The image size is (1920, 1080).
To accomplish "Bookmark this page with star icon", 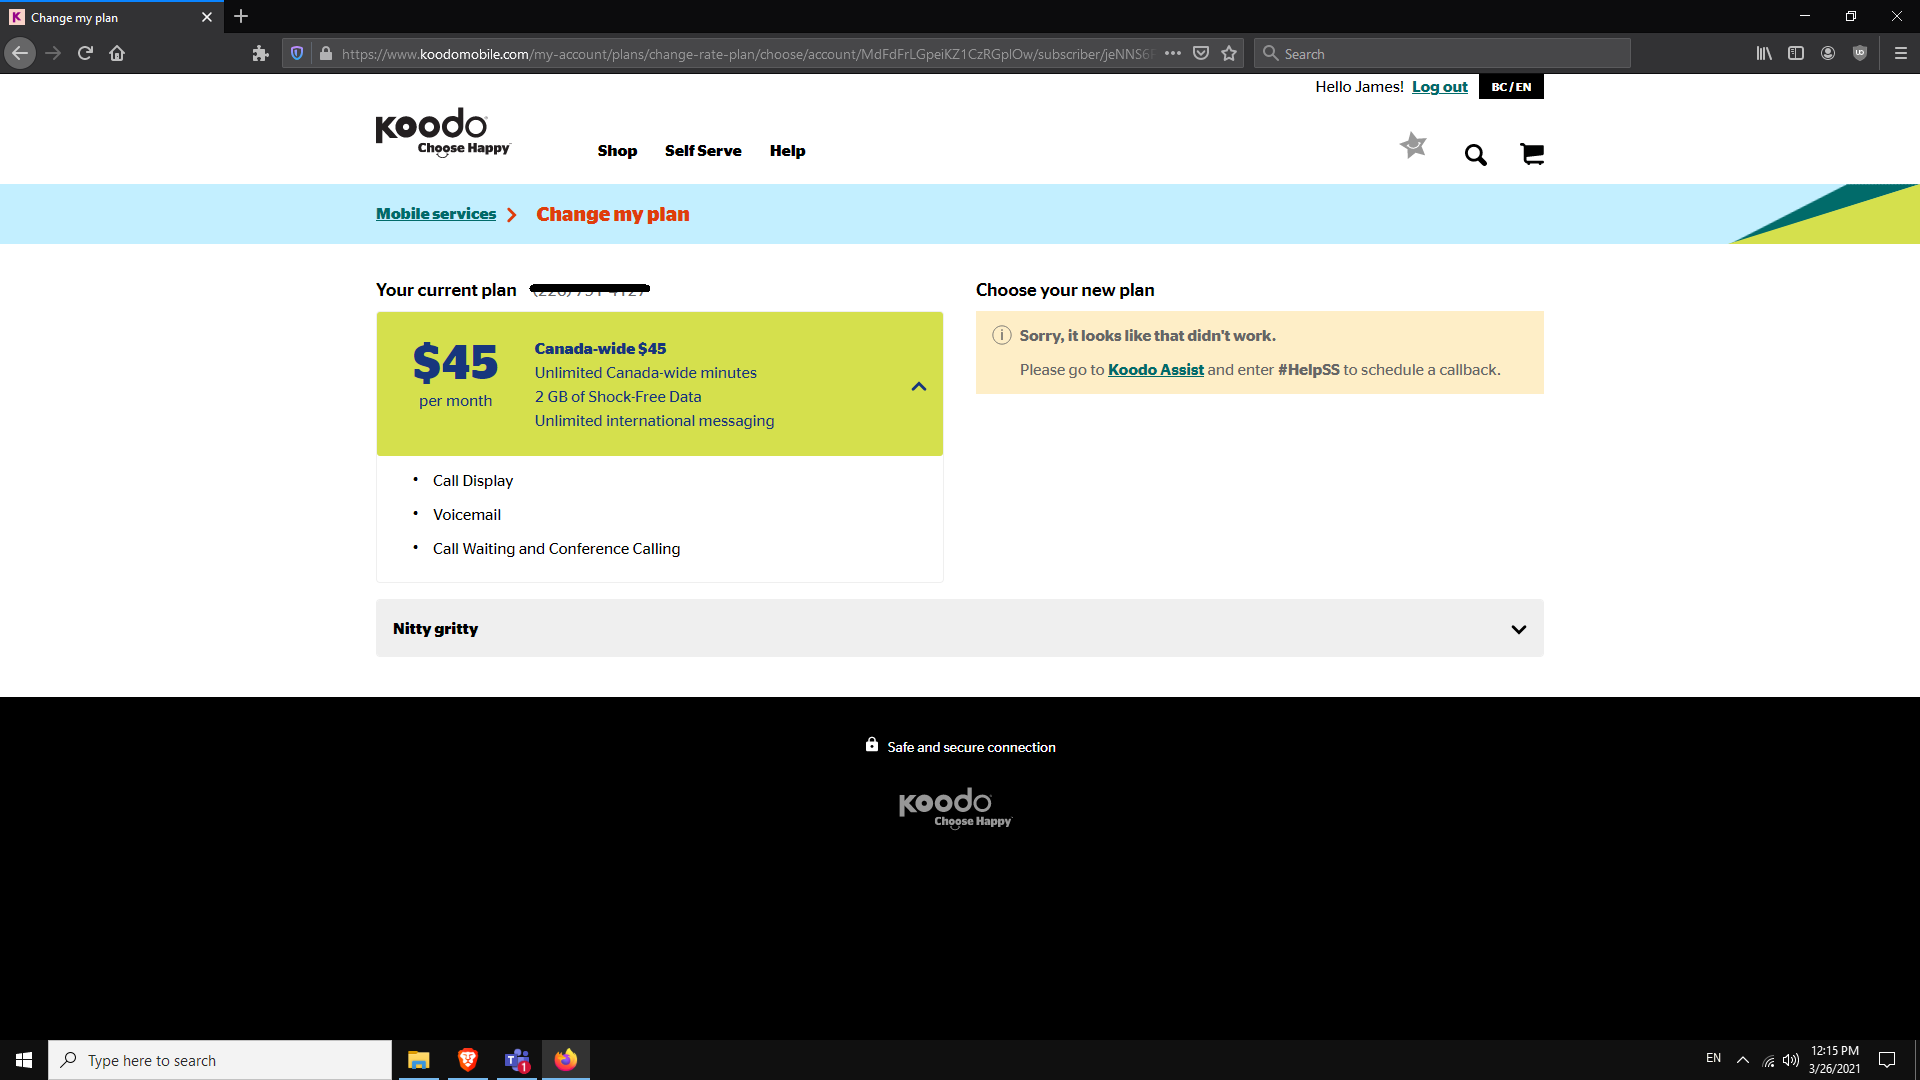I will click(x=1229, y=53).
